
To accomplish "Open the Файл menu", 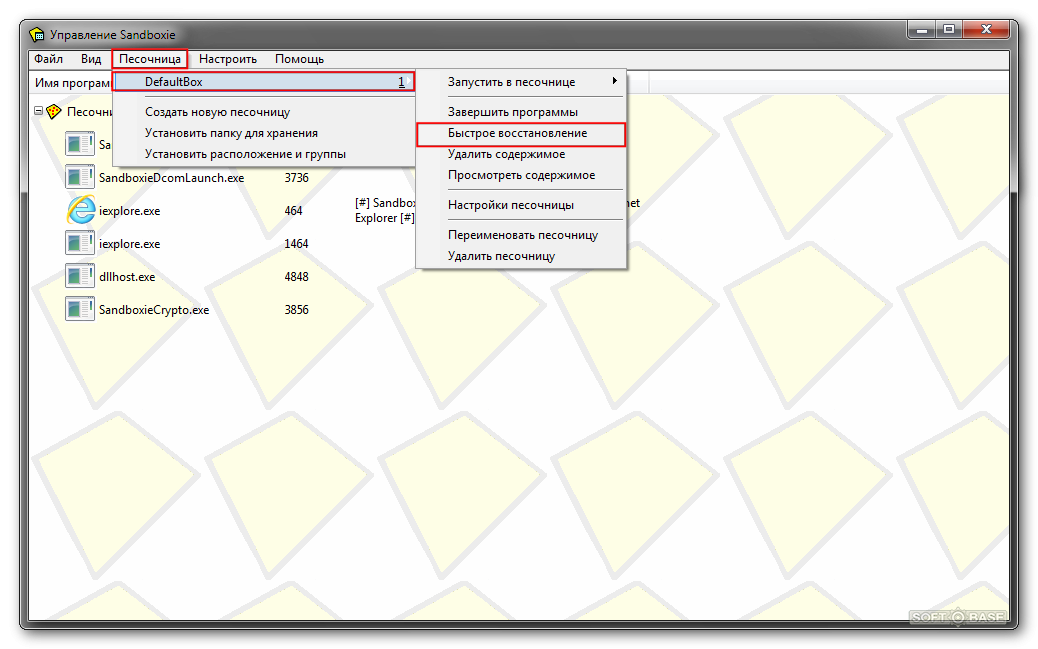I will click(48, 59).
